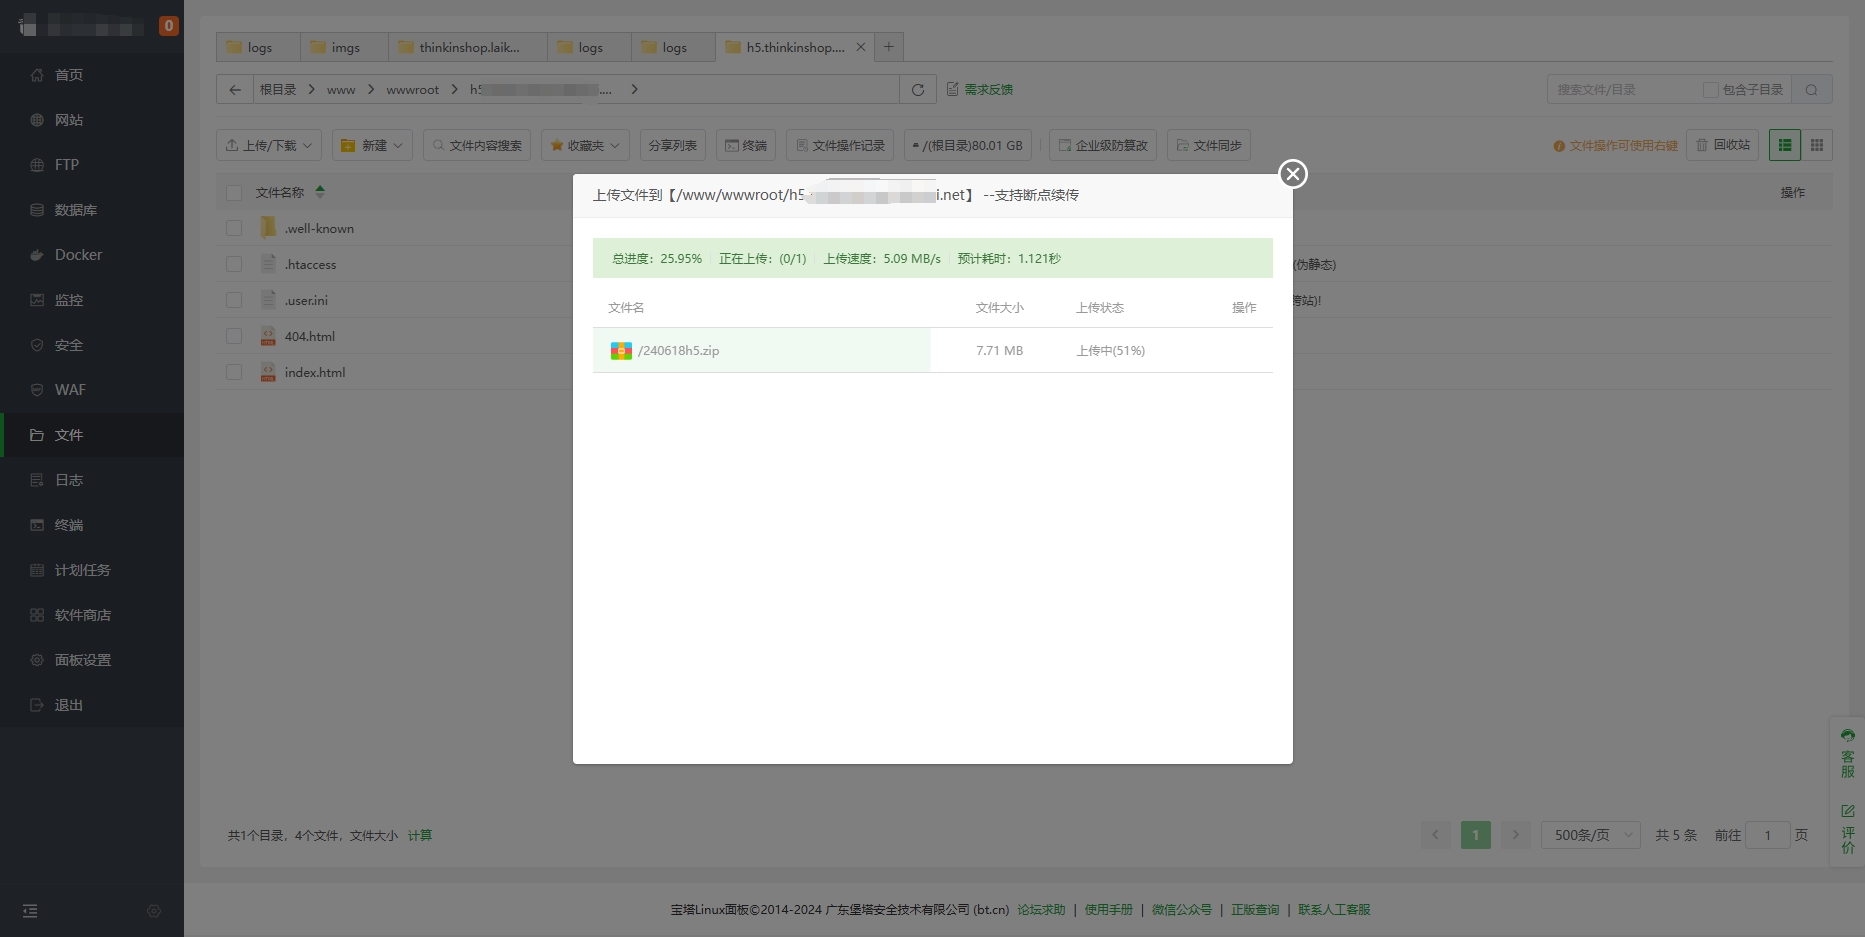Open Docker in the sidebar
Viewport: 1865px width, 937px height.
tap(78, 255)
